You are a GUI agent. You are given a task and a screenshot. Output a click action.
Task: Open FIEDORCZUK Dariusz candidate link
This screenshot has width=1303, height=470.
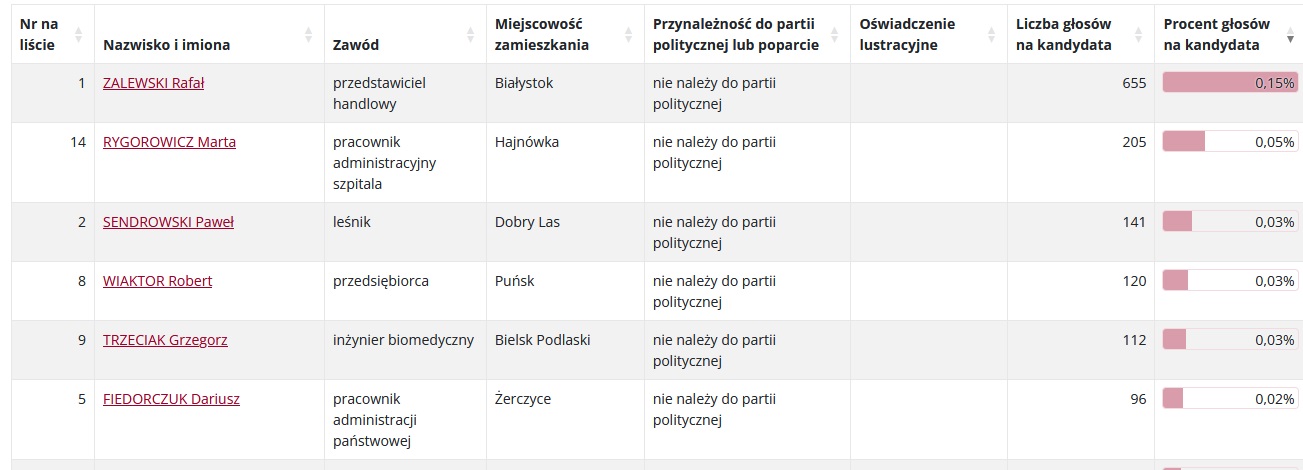[171, 399]
